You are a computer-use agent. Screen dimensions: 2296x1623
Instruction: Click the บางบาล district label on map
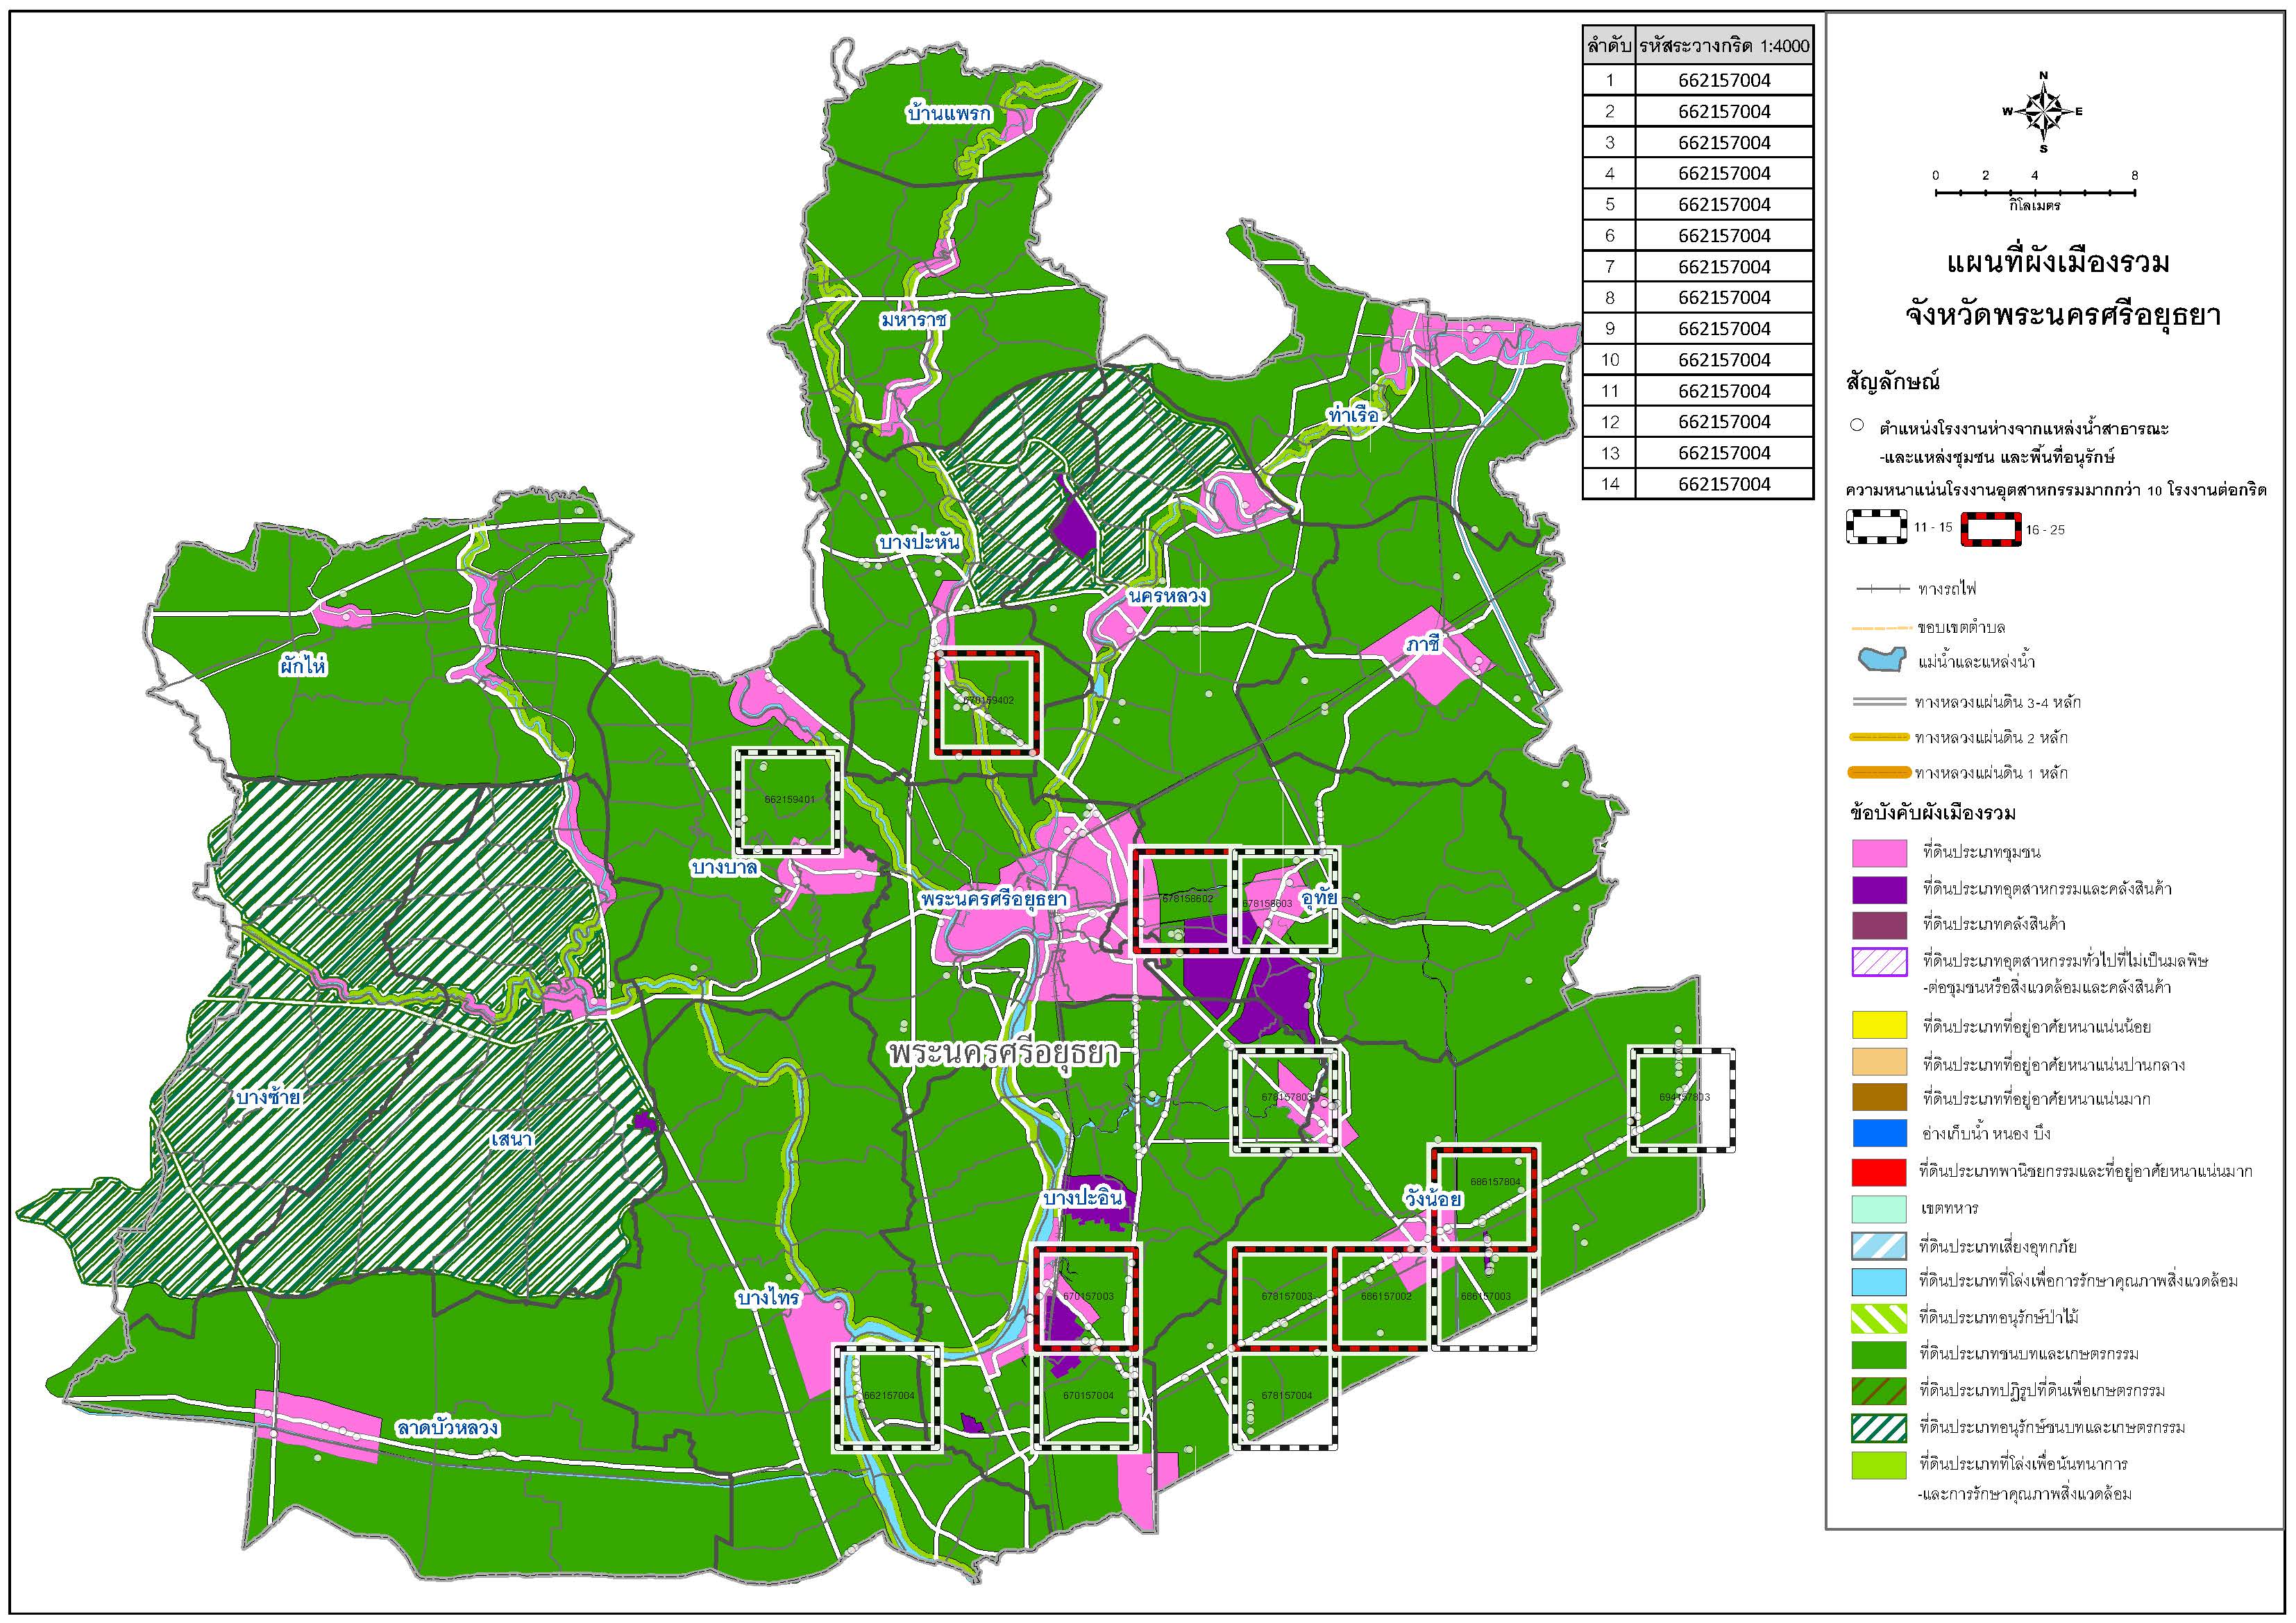click(x=724, y=867)
